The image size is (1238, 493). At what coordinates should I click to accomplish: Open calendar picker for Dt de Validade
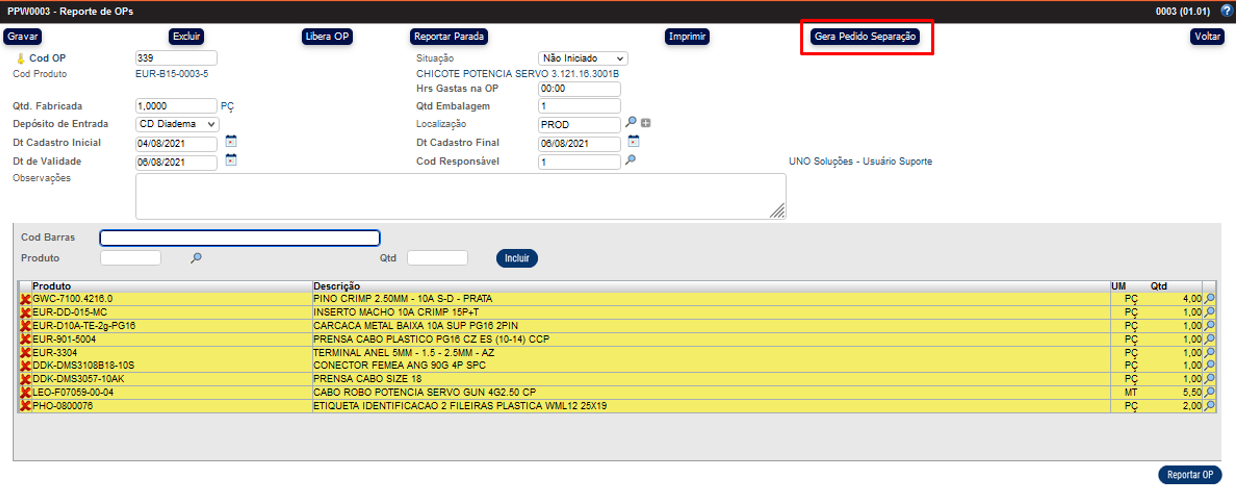coord(231,160)
